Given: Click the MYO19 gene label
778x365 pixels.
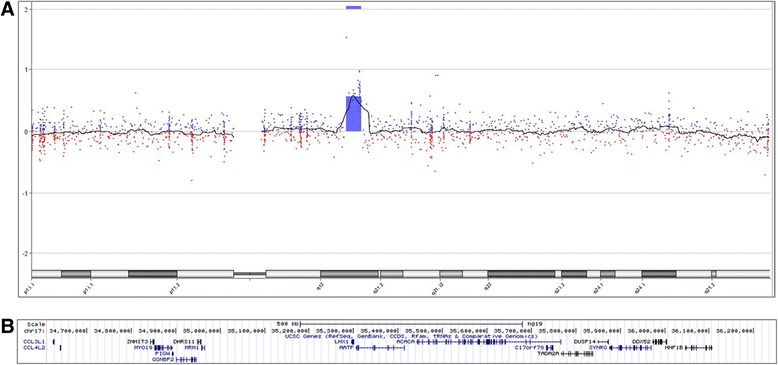Looking at the screenshot, I should pos(143,348).
